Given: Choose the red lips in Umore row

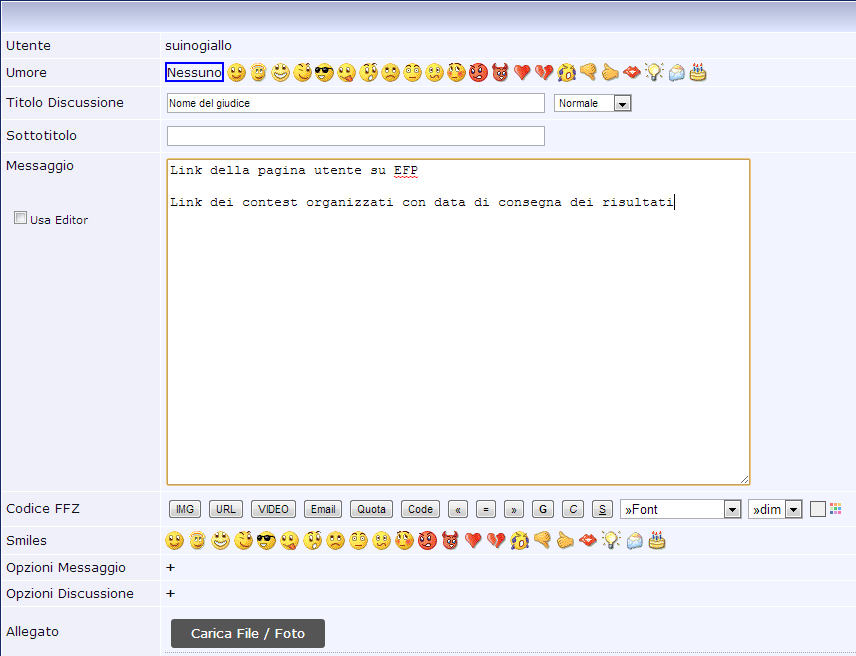Looking at the screenshot, I should [632, 73].
